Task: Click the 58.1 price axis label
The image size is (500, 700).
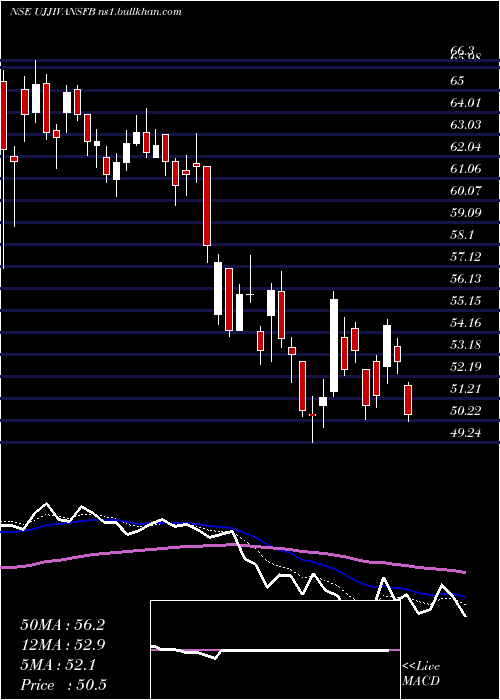Action: pyautogui.click(x=462, y=234)
